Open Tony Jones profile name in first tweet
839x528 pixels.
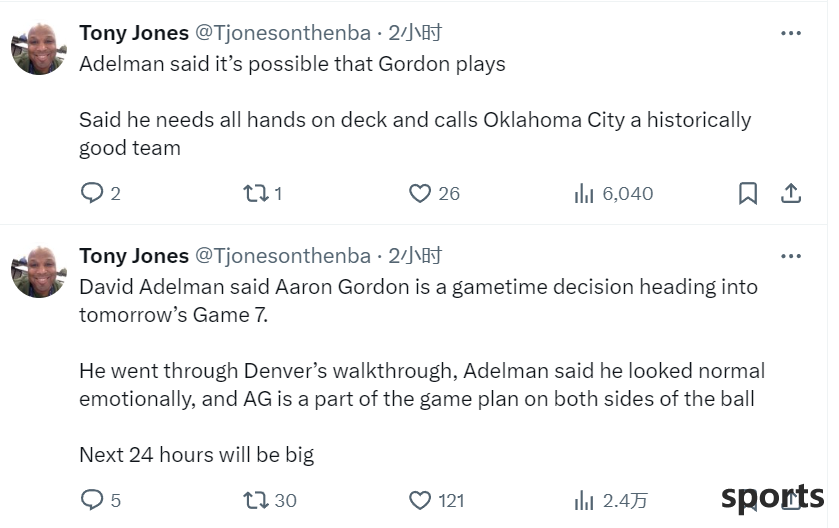(x=134, y=33)
